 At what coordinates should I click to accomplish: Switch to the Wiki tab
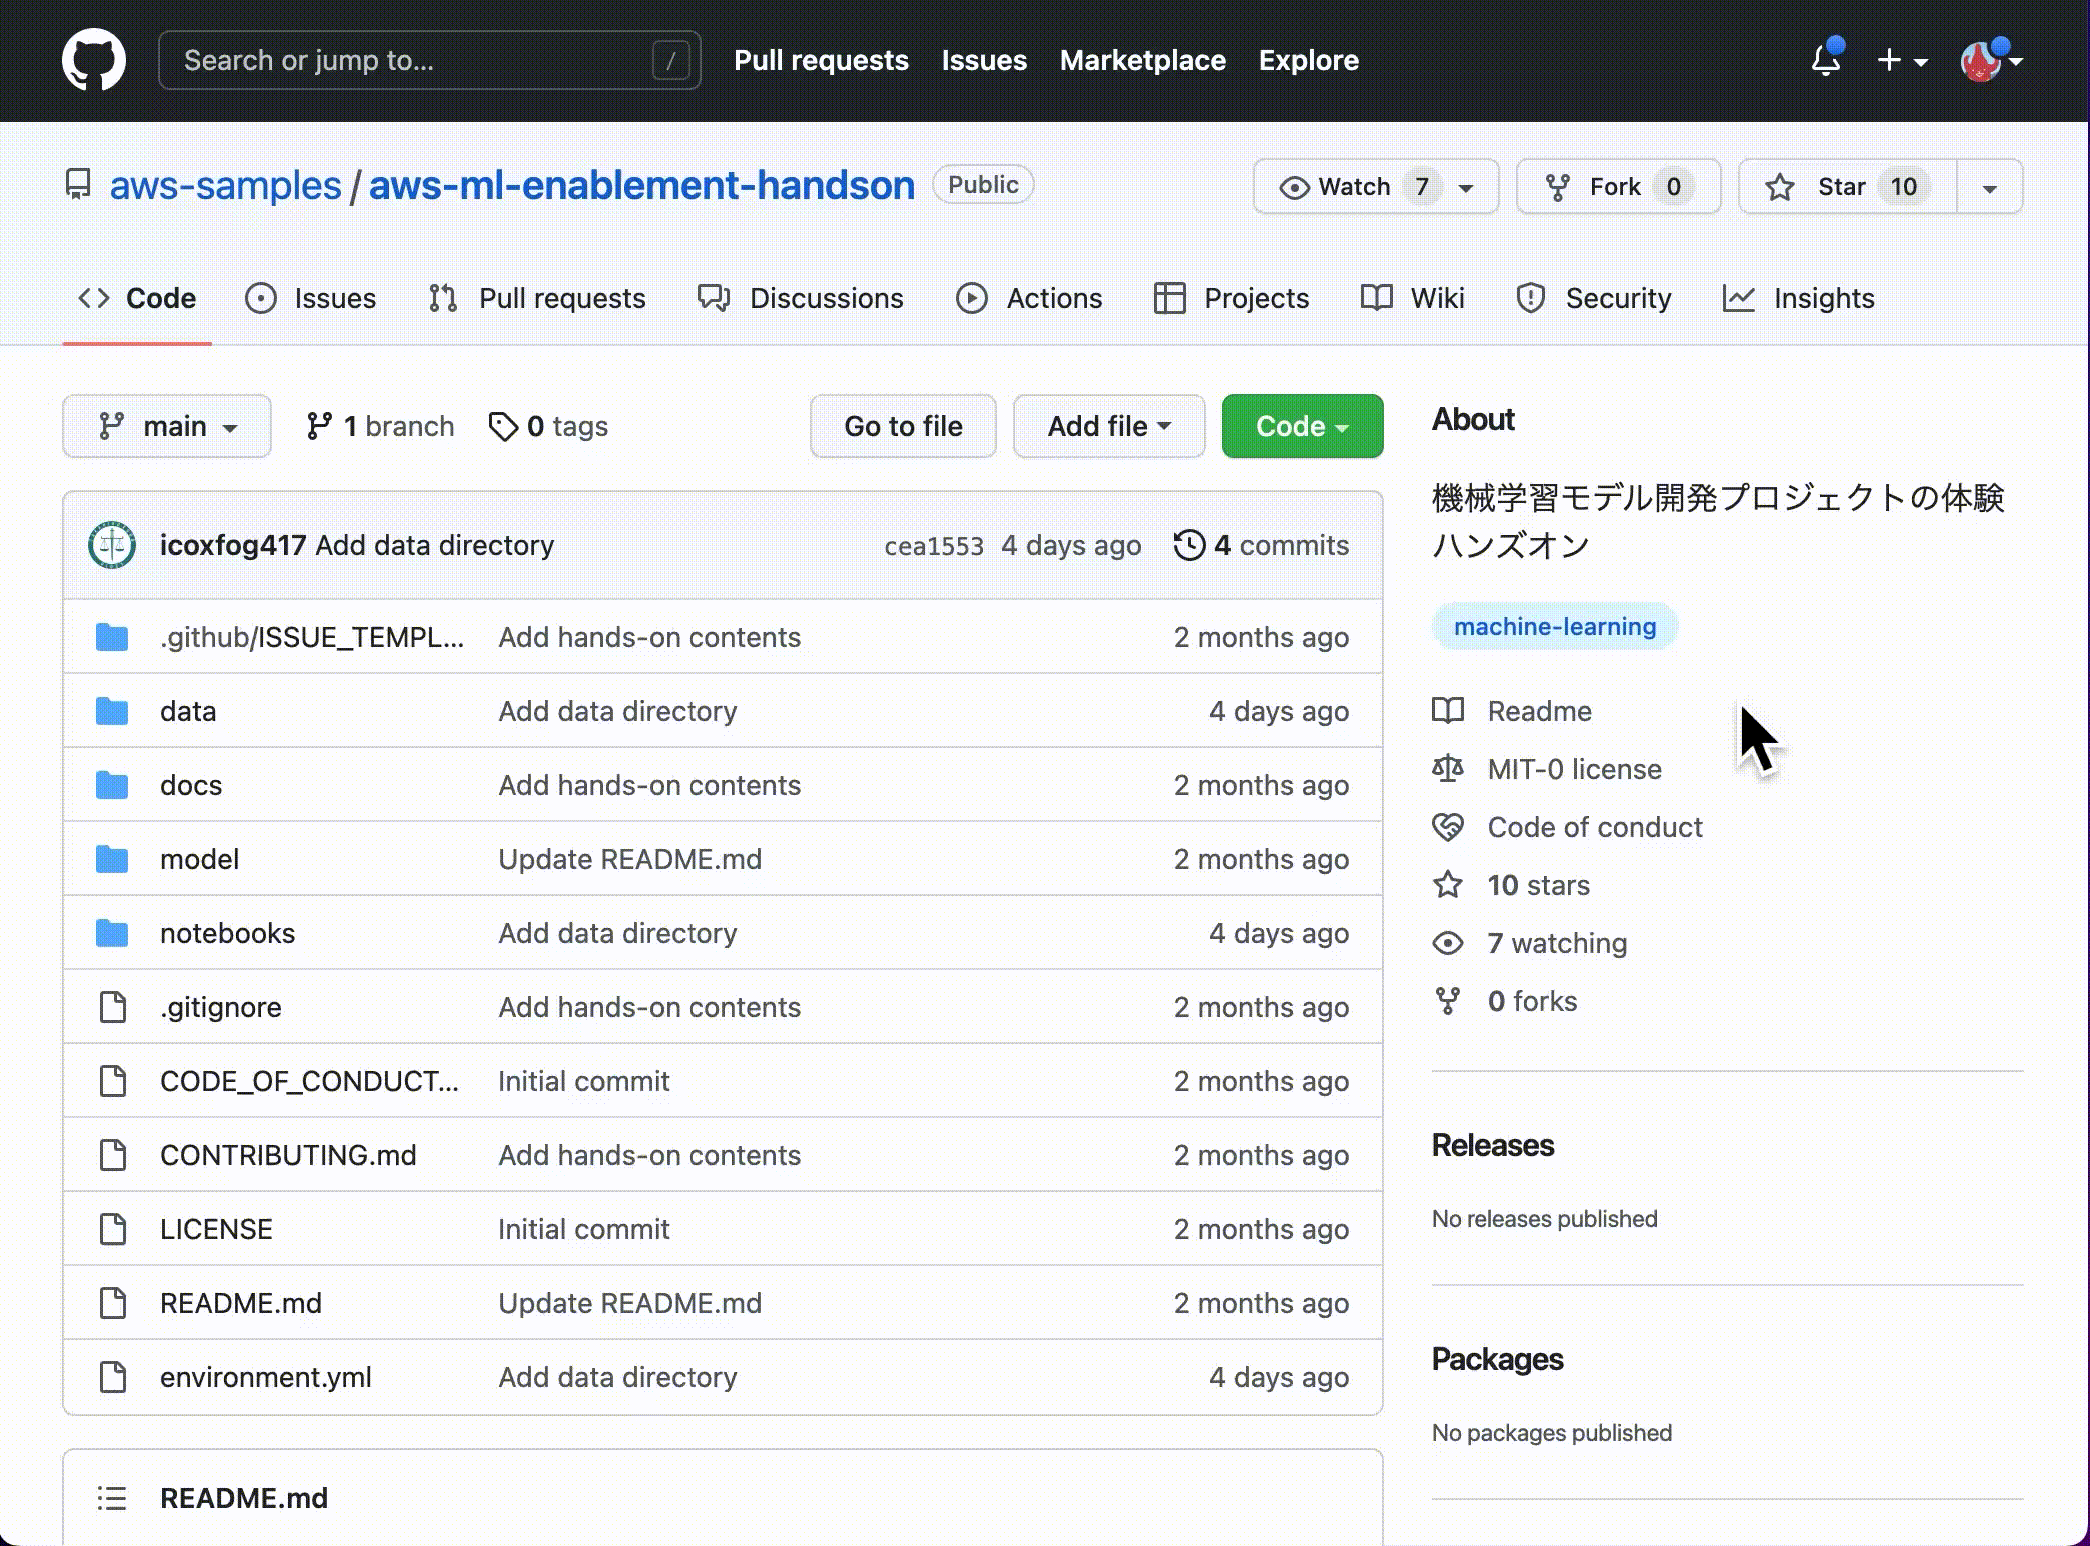coord(1413,298)
